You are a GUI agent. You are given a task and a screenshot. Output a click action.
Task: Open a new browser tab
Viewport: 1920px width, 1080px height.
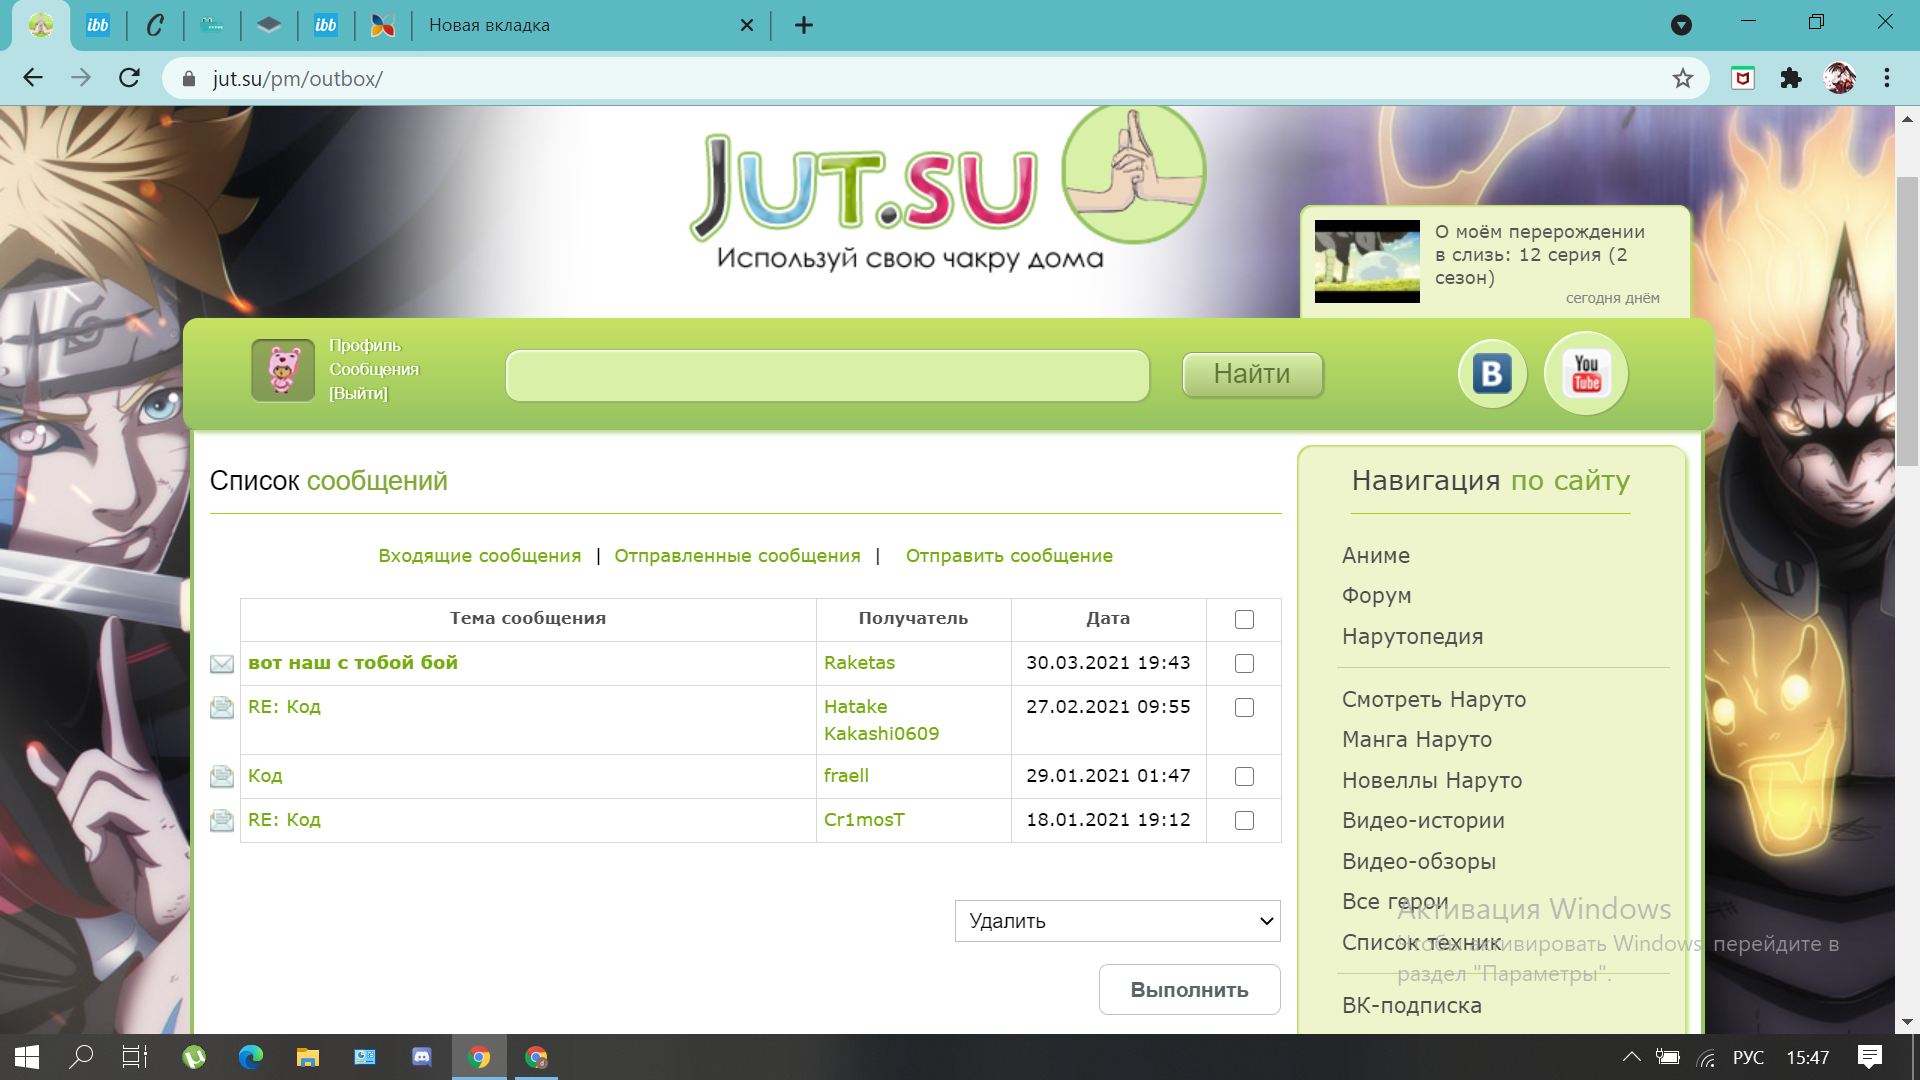pyautogui.click(x=804, y=25)
